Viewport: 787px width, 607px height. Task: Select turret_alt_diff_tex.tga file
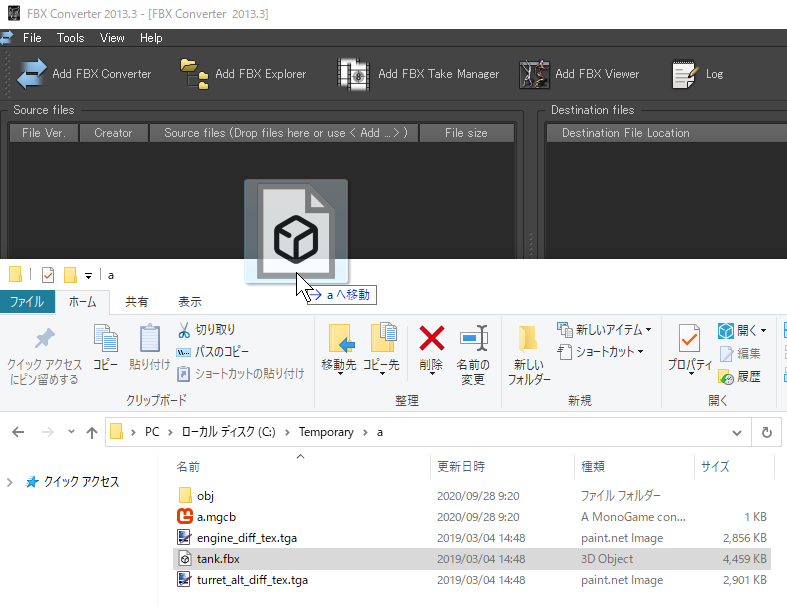(x=472, y=580)
